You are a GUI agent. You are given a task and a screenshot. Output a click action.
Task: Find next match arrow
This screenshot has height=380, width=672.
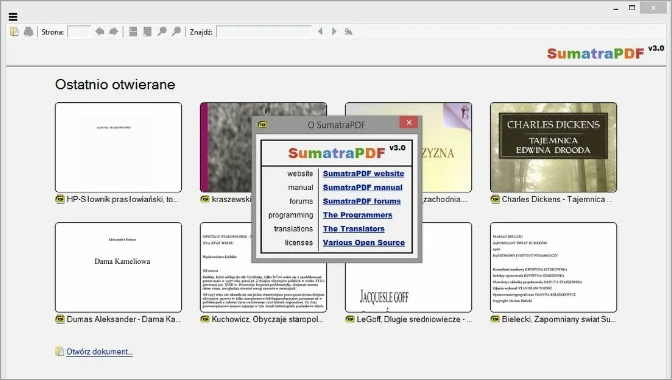(x=334, y=31)
